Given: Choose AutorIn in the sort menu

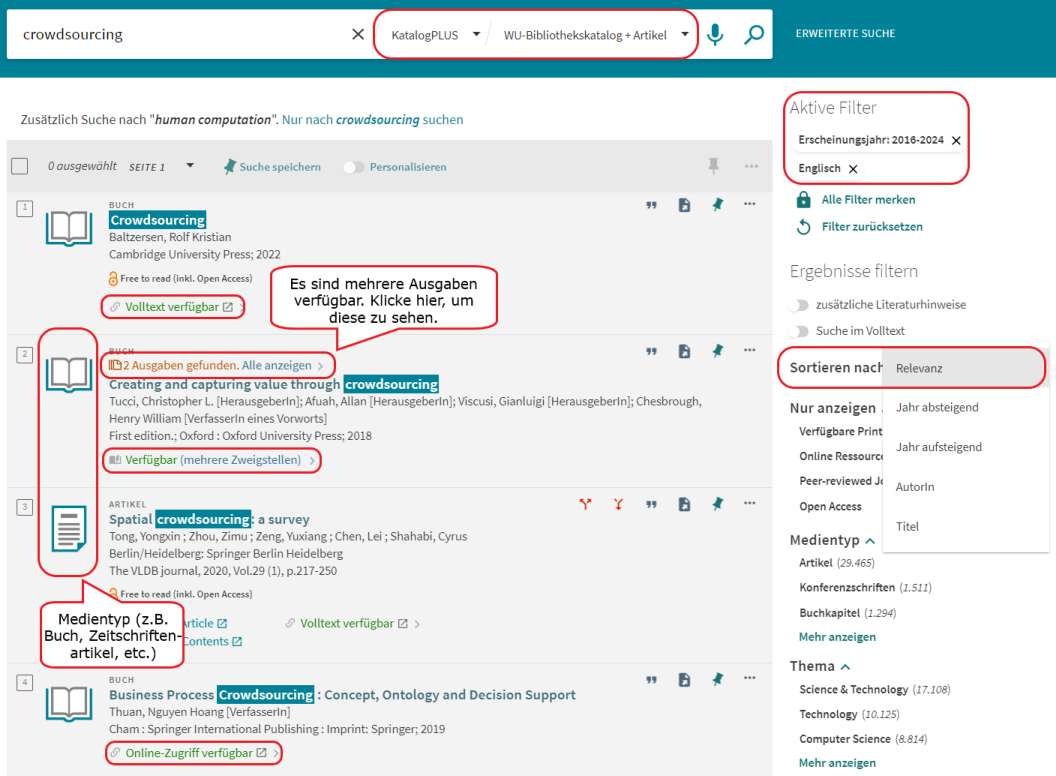Looking at the screenshot, I should pyautogui.click(x=915, y=487).
